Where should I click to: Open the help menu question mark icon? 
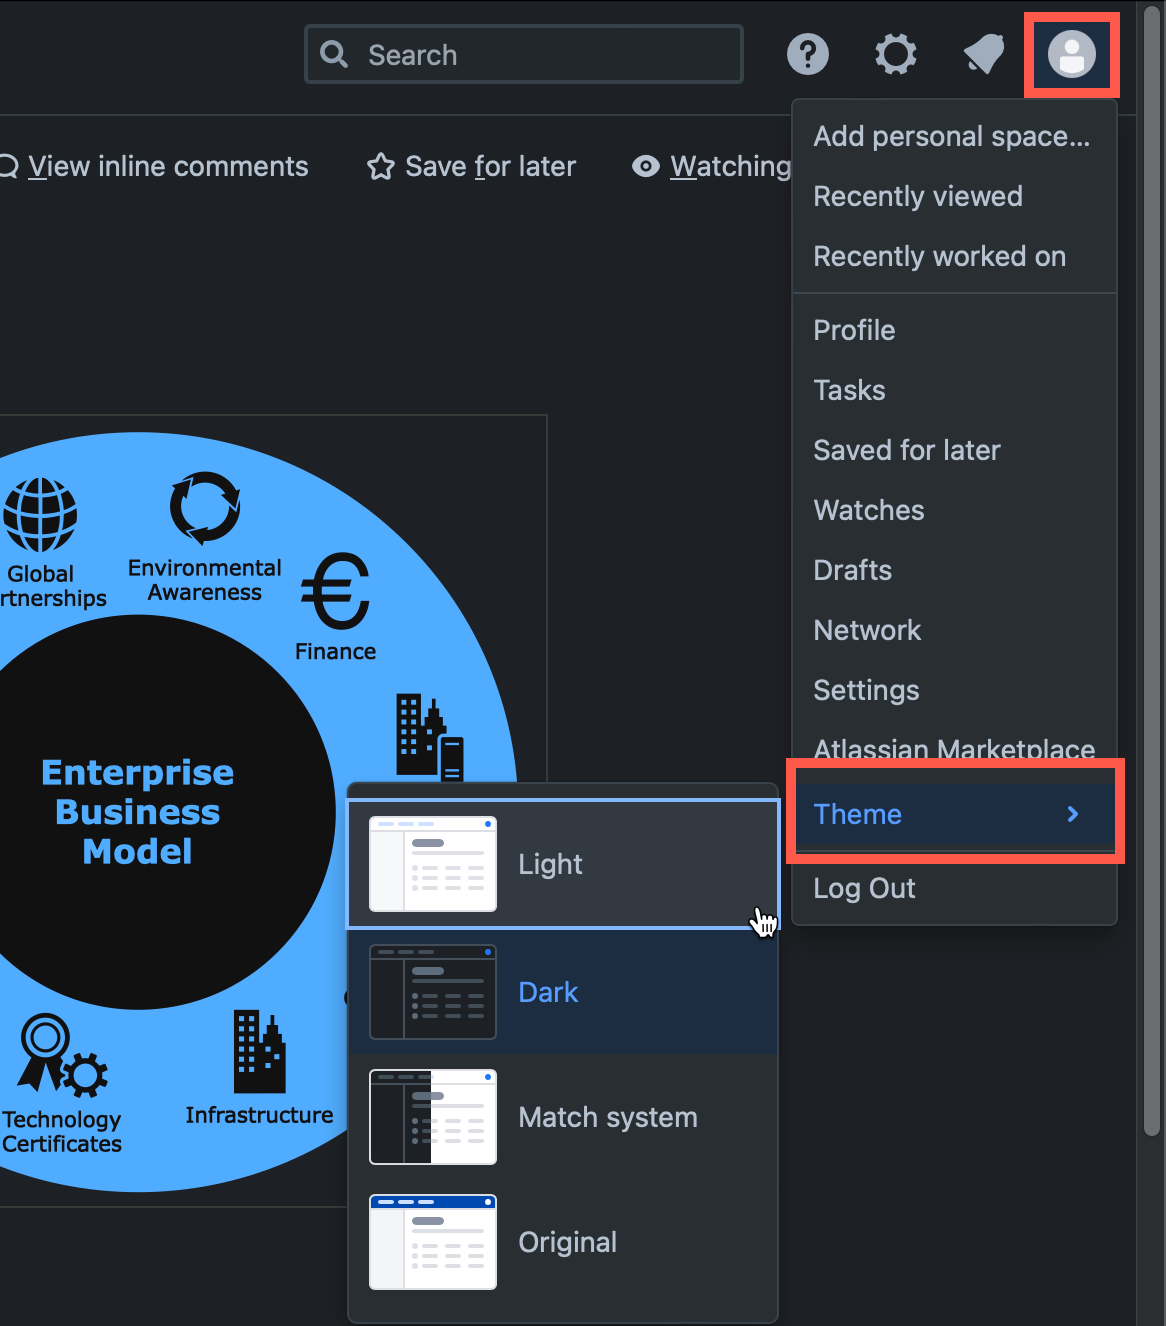pyautogui.click(x=808, y=54)
